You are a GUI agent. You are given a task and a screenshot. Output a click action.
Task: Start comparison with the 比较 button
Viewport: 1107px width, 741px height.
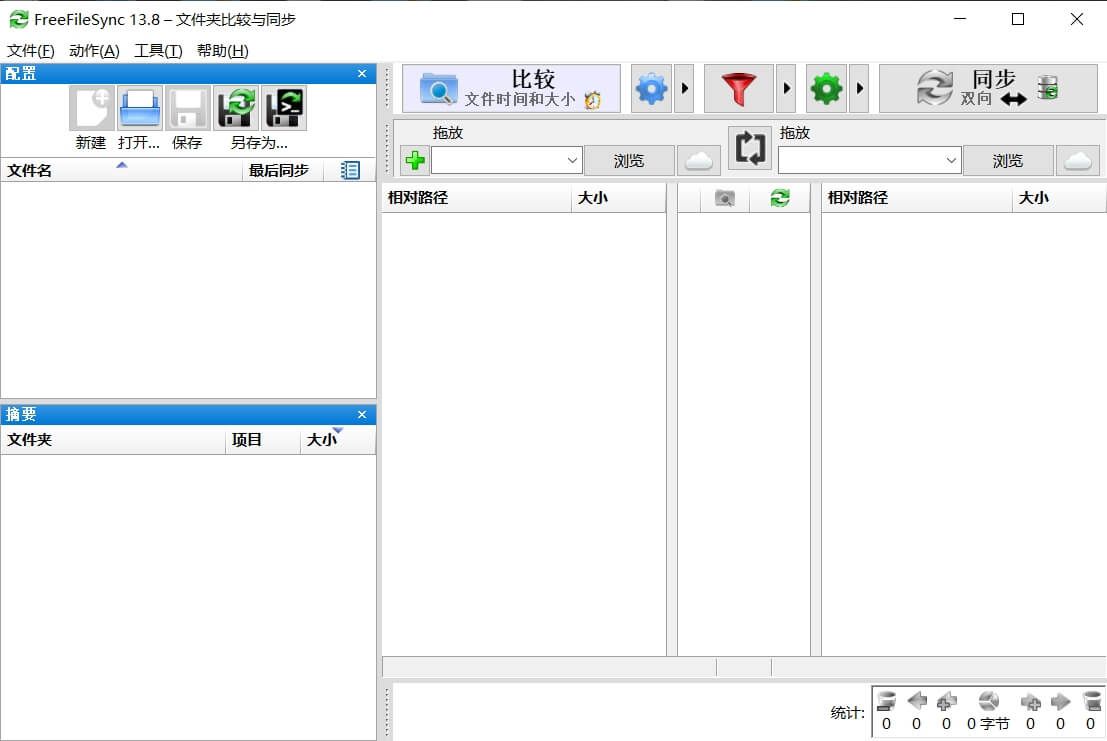511,89
